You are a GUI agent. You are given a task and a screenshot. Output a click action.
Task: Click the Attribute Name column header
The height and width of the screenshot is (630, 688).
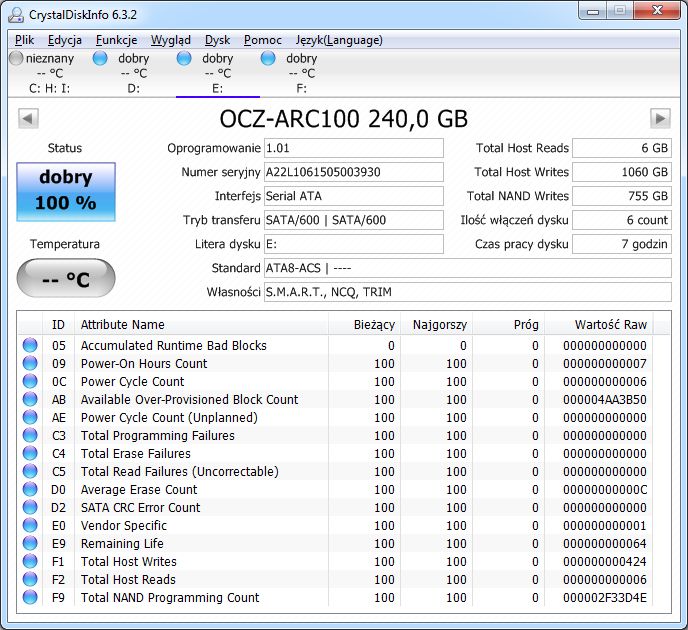(x=201, y=325)
